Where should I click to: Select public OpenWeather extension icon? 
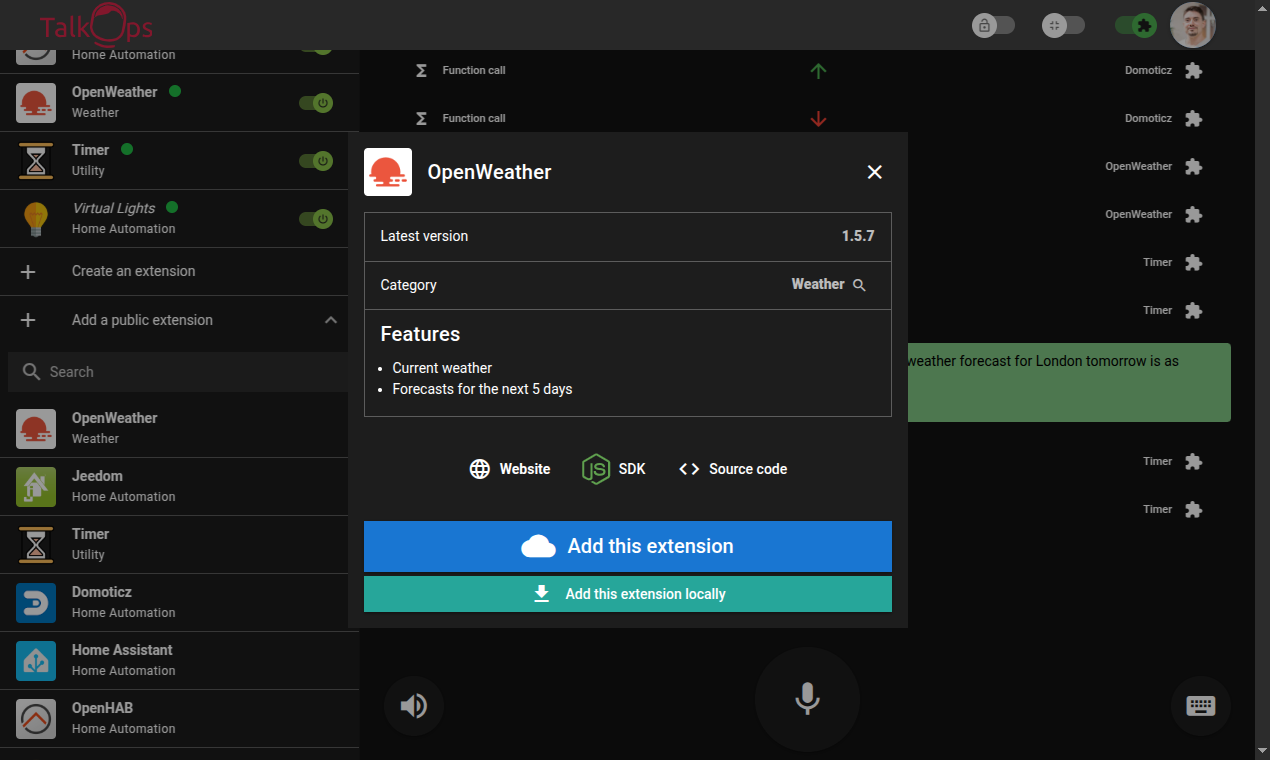[x=36, y=428]
